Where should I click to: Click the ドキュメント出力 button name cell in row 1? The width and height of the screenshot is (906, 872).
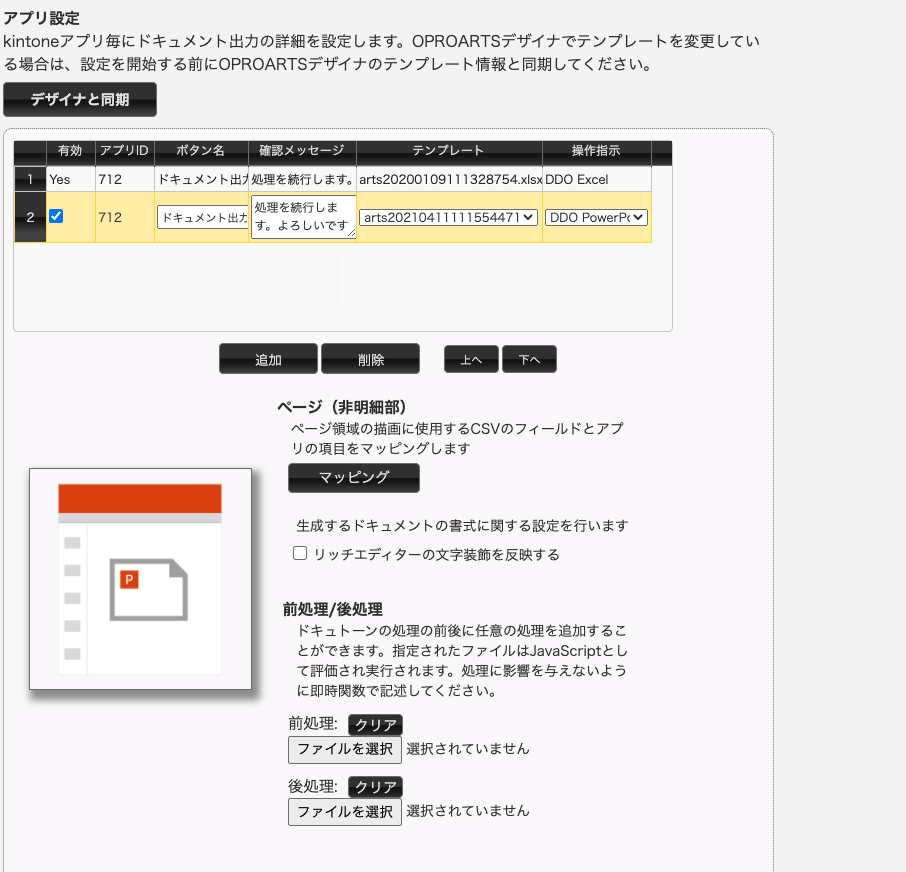click(202, 179)
